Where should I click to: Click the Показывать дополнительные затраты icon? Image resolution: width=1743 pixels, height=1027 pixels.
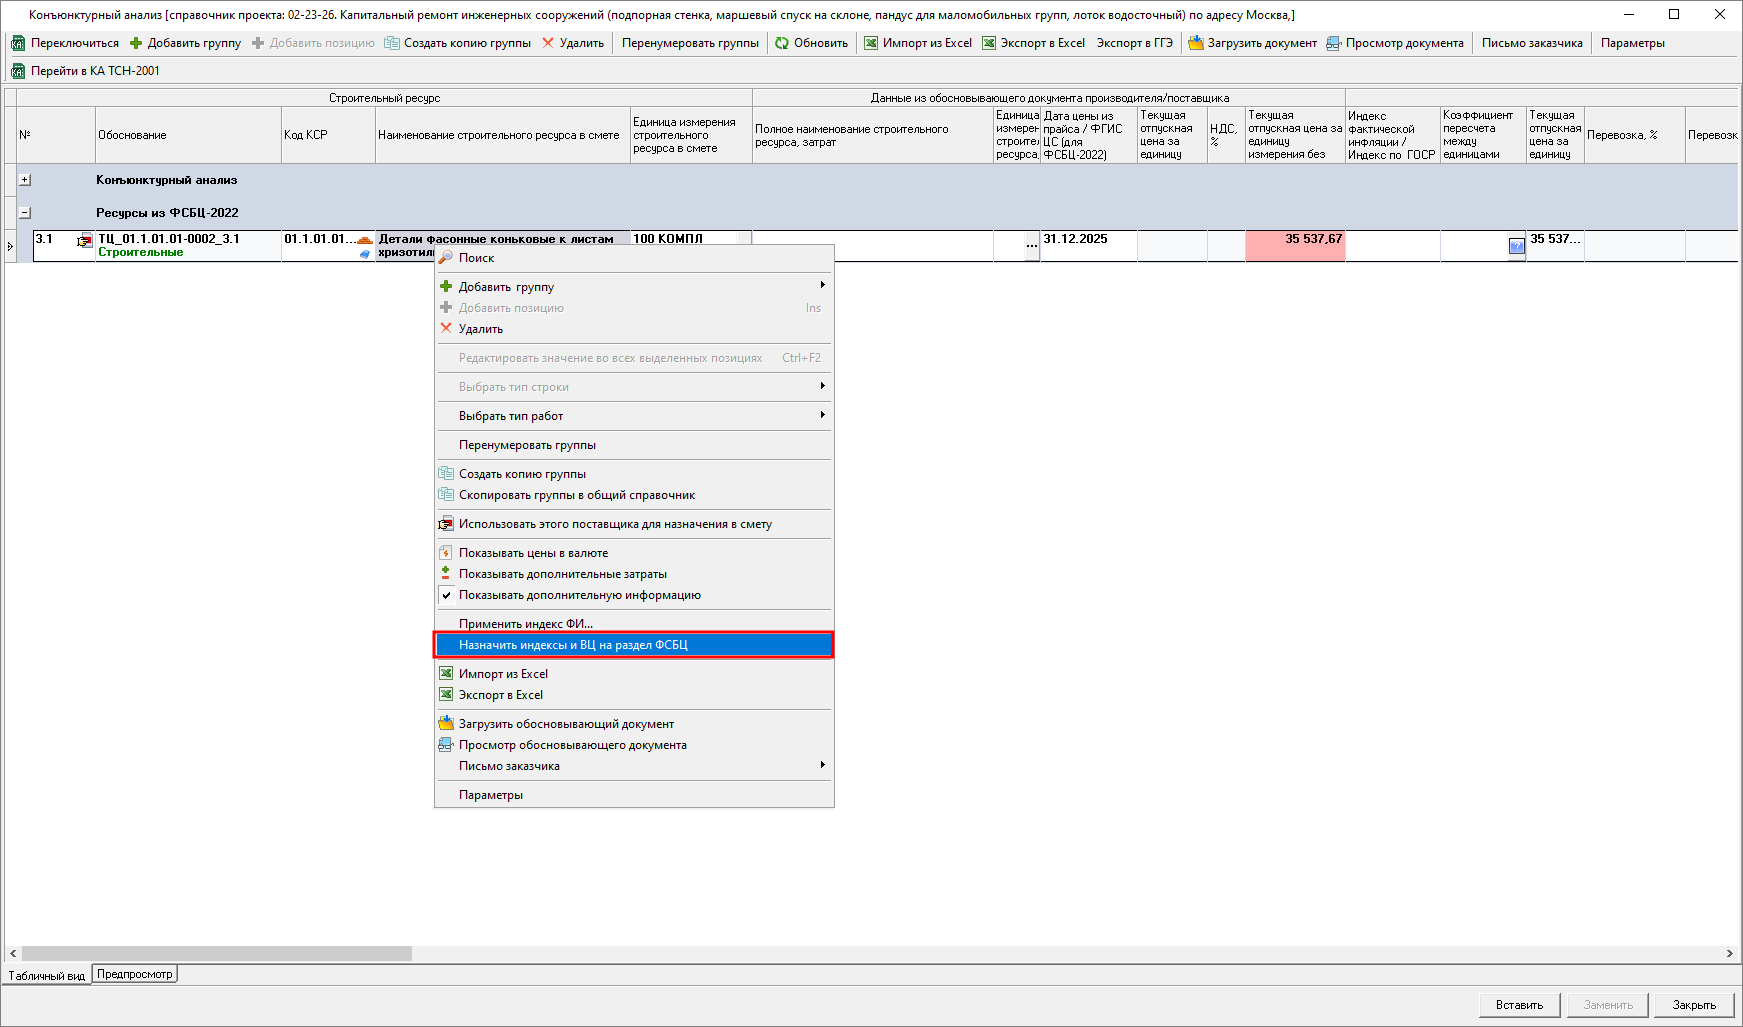pos(446,574)
